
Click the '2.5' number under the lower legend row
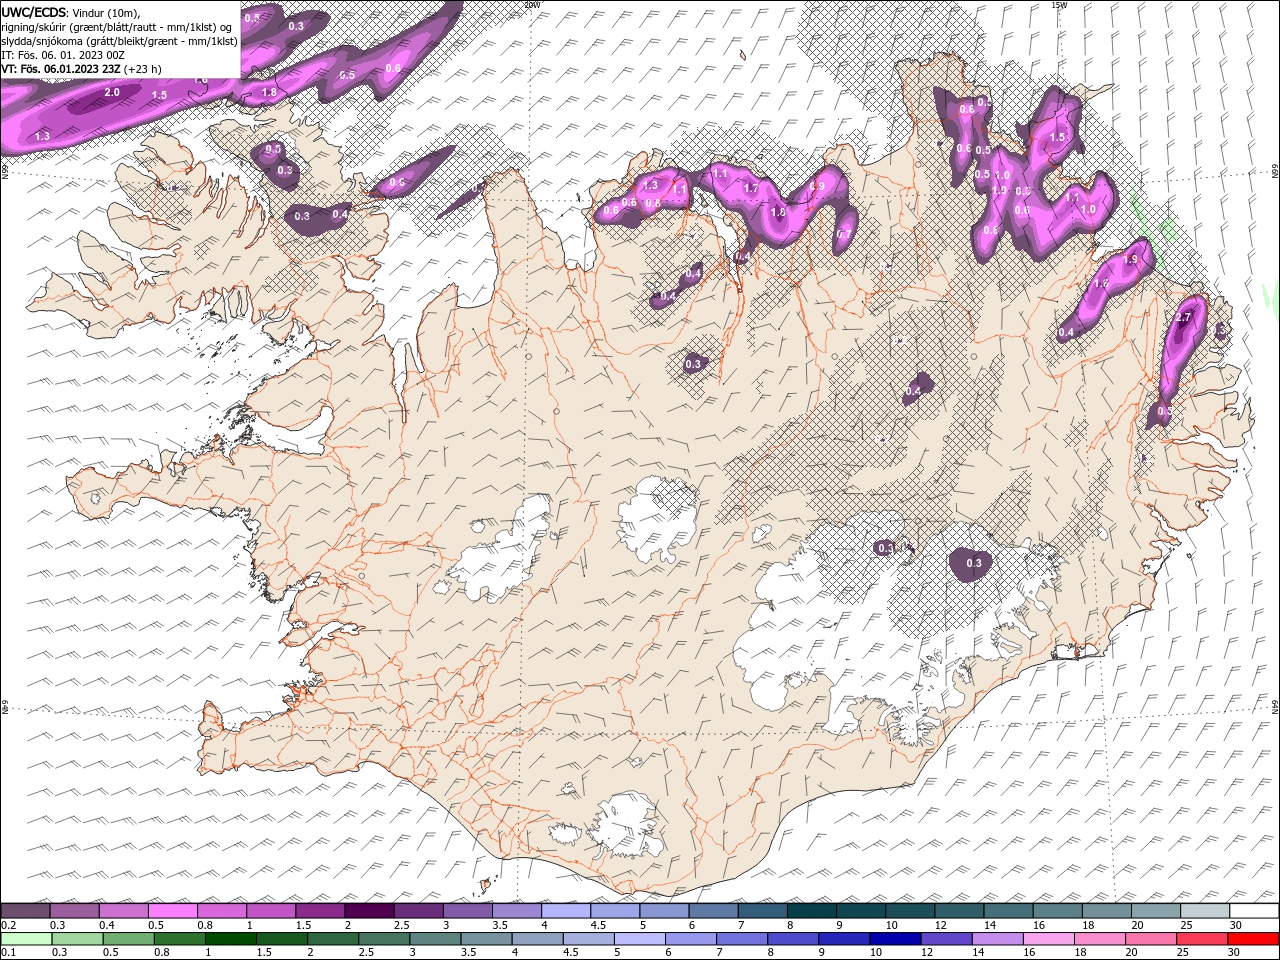tap(367, 953)
